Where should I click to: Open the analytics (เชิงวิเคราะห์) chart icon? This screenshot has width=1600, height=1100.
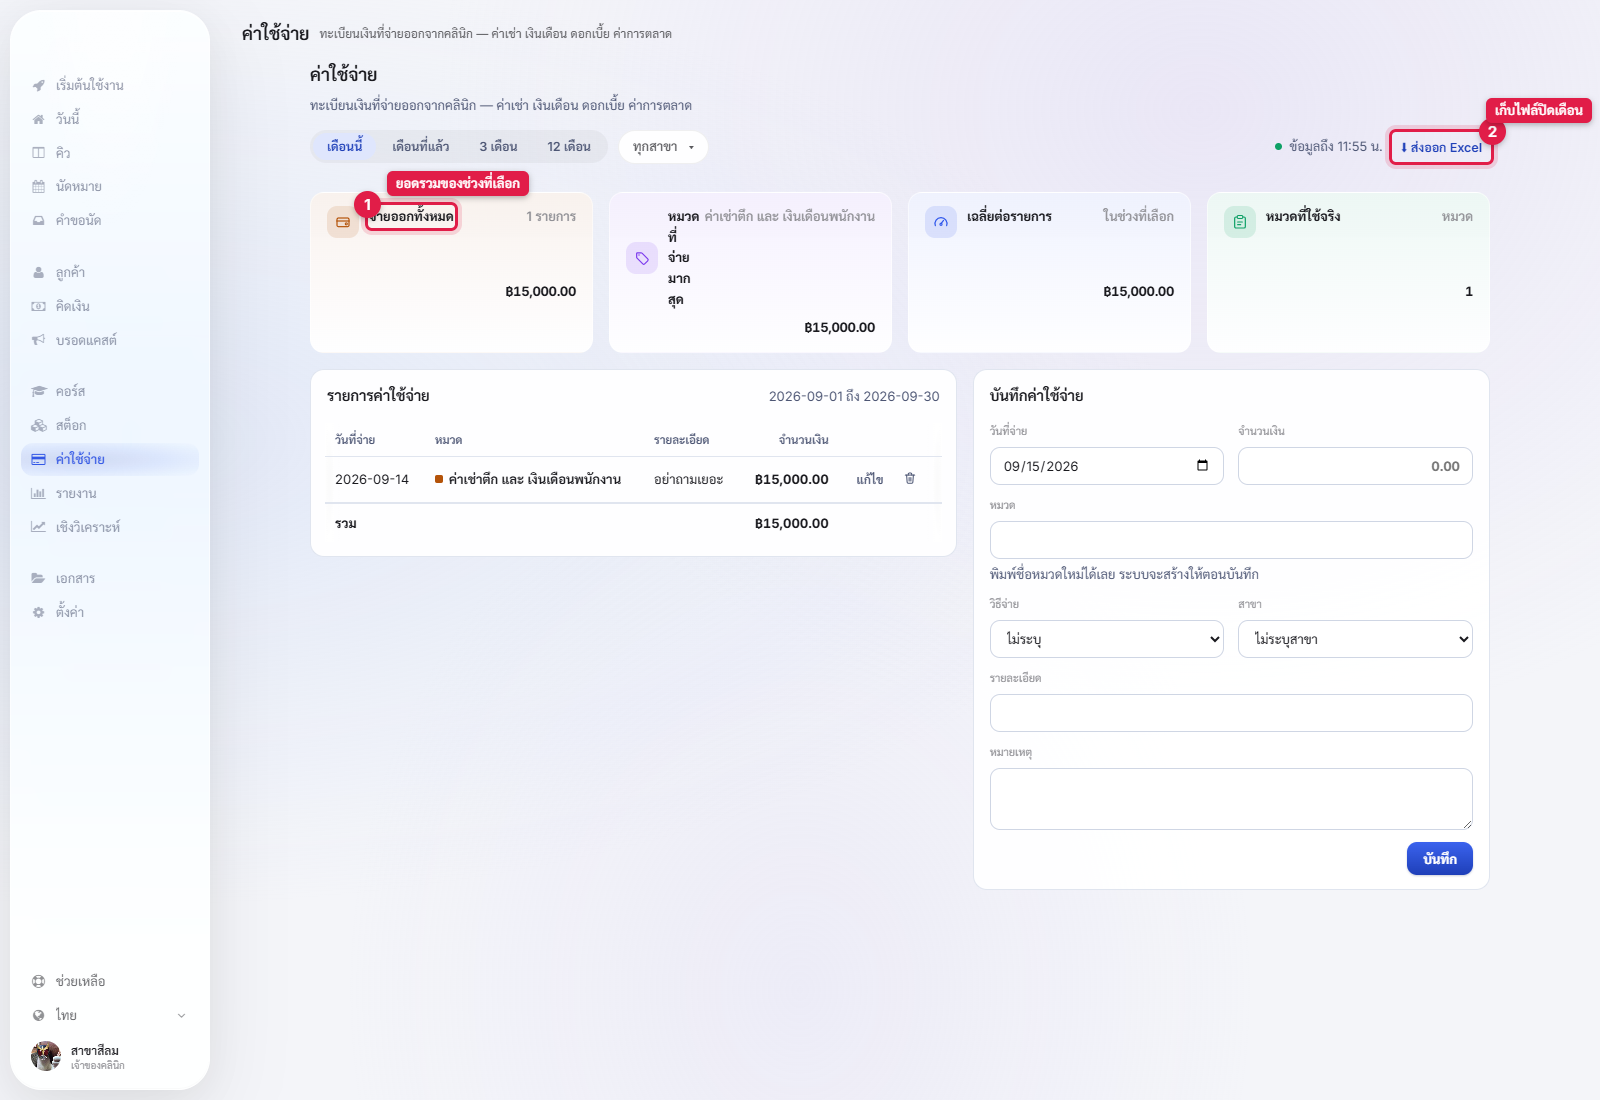39,527
